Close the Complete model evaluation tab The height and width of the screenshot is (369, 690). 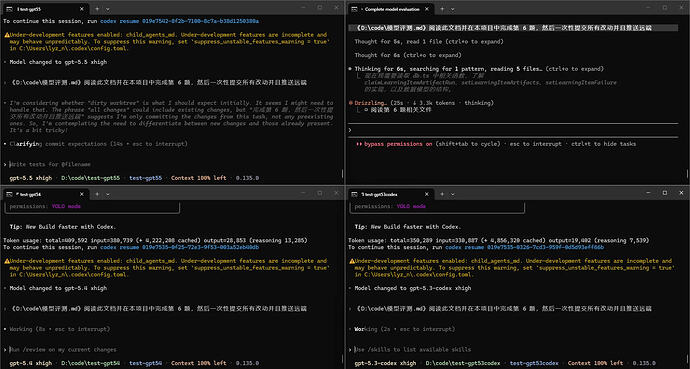tap(427, 9)
